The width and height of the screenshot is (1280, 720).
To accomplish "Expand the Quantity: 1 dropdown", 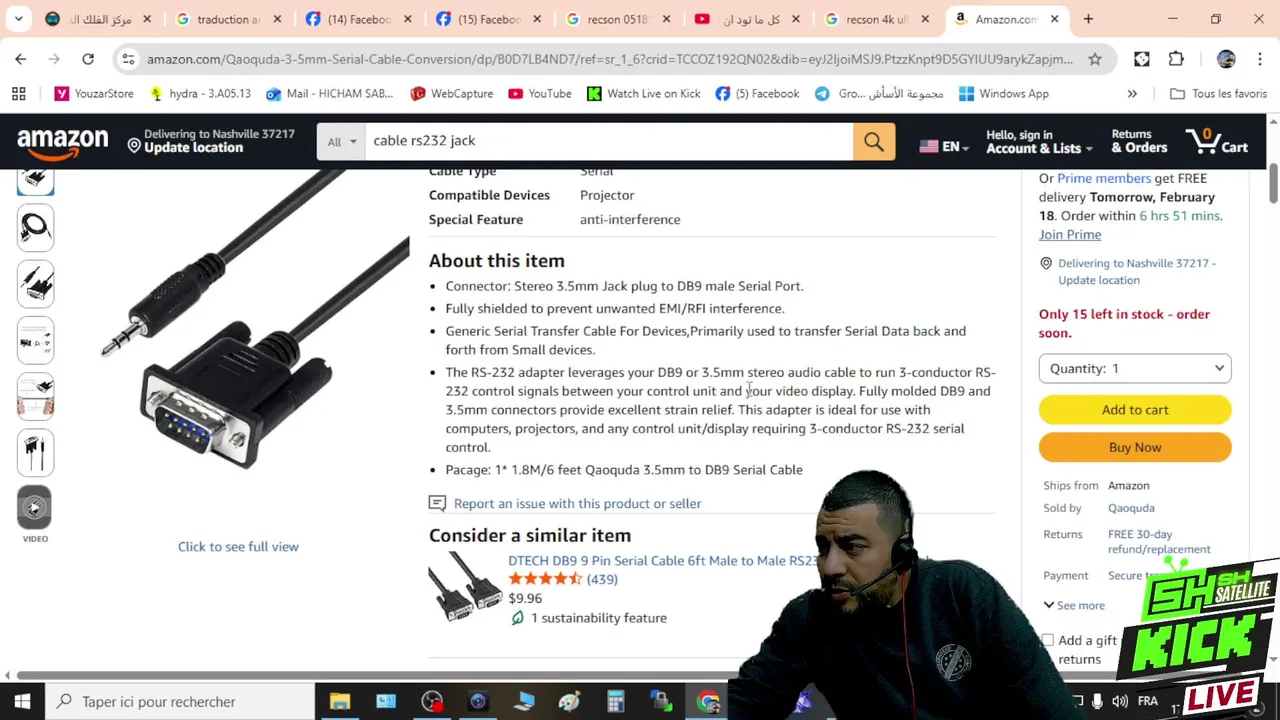I will [x=1135, y=368].
